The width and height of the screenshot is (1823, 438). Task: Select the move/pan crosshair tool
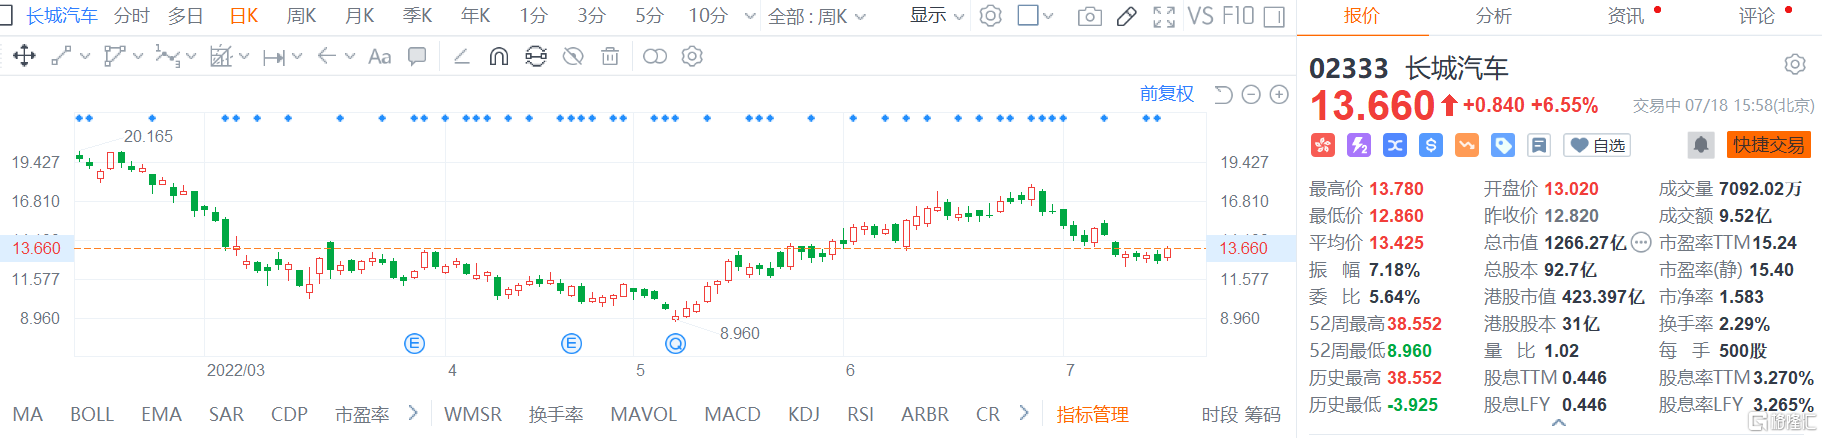pos(24,56)
